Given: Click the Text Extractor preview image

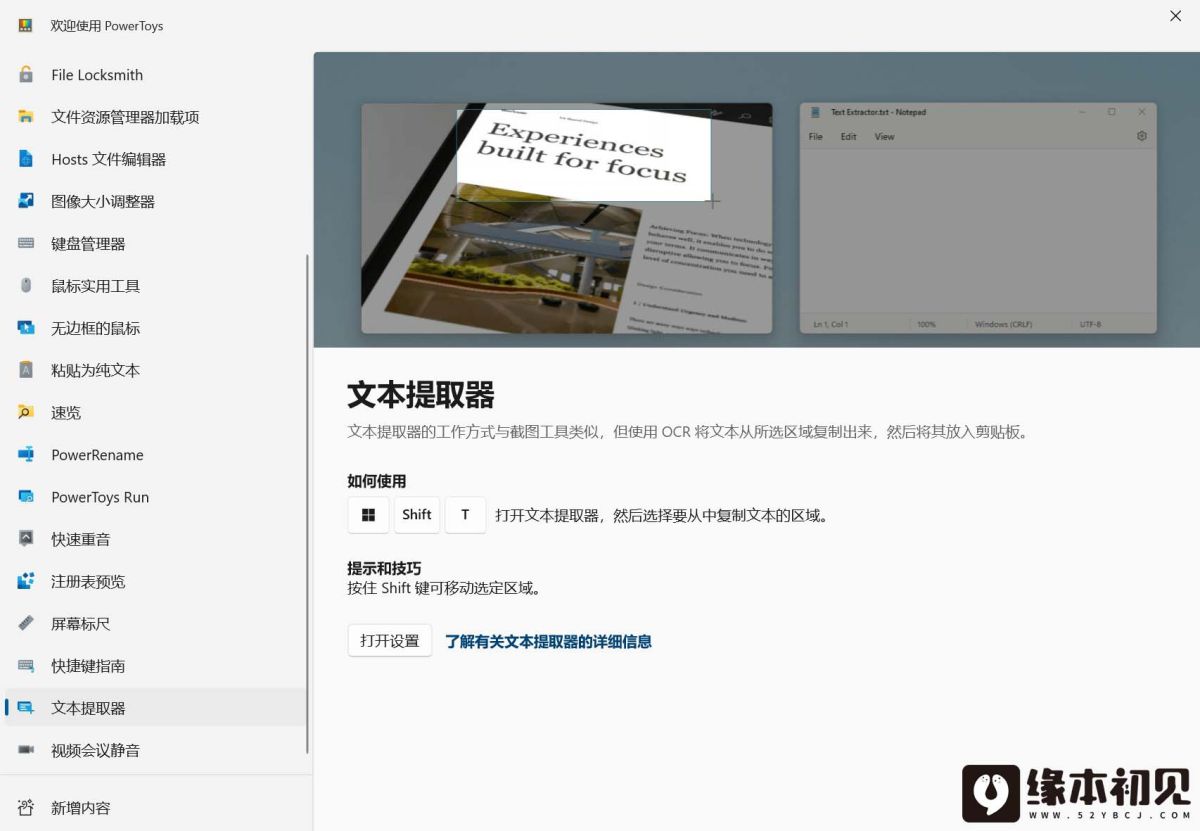Looking at the screenshot, I should [757, 200].
